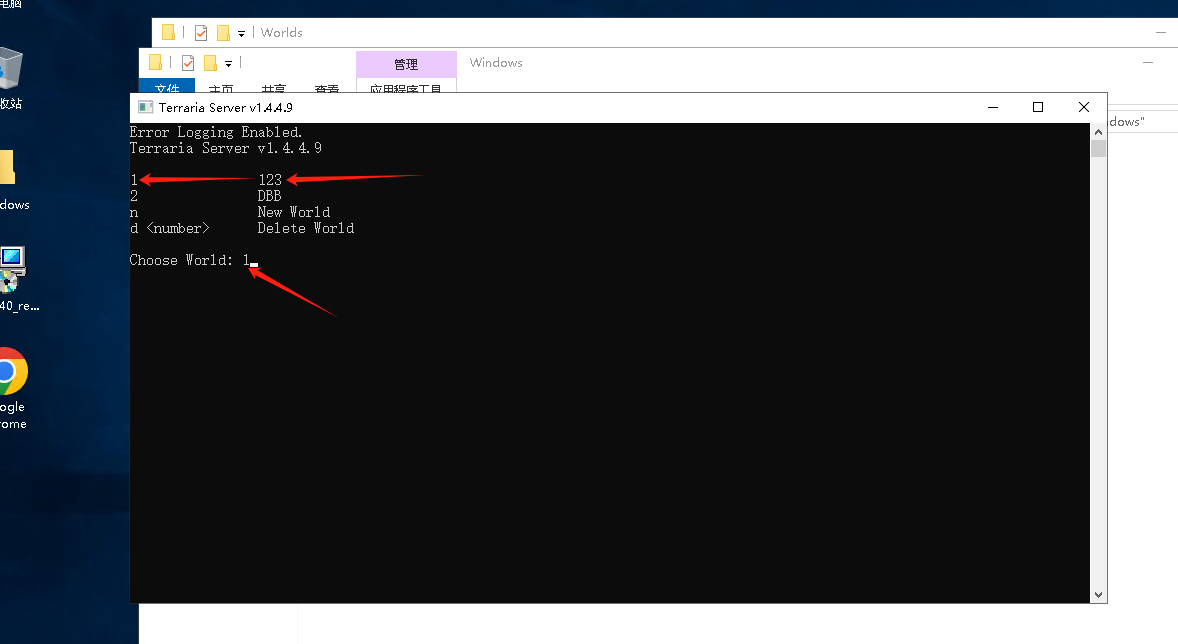
Task: Click the Delete World option text
Action: pos(306,228)
